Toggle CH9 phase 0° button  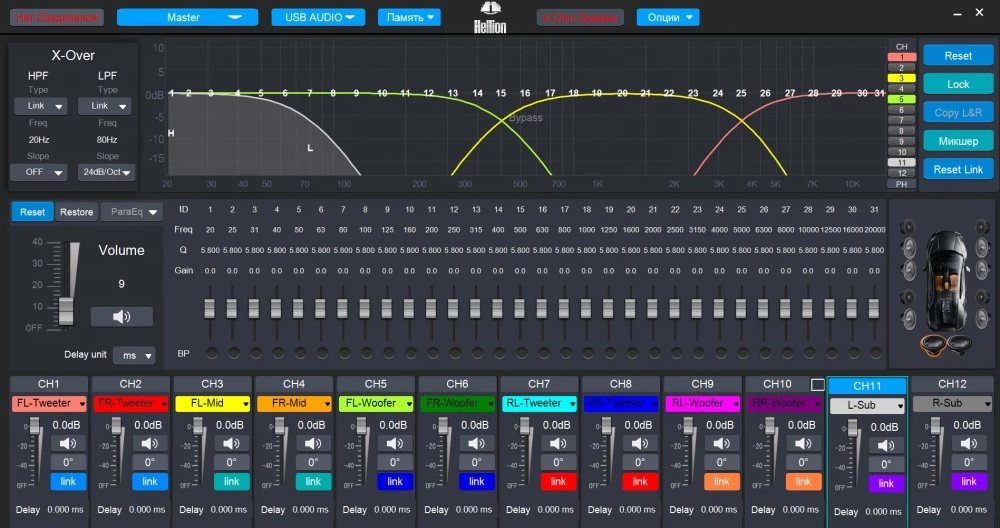click(721, 462)
